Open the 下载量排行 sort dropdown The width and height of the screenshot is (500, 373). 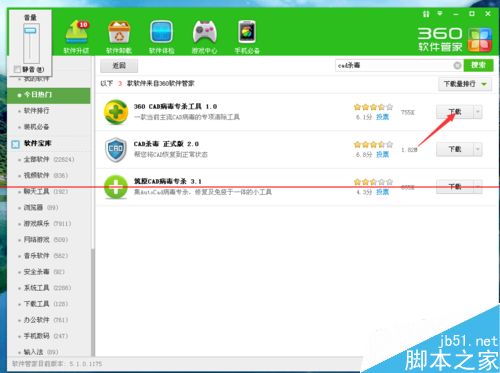click(465, 84)
